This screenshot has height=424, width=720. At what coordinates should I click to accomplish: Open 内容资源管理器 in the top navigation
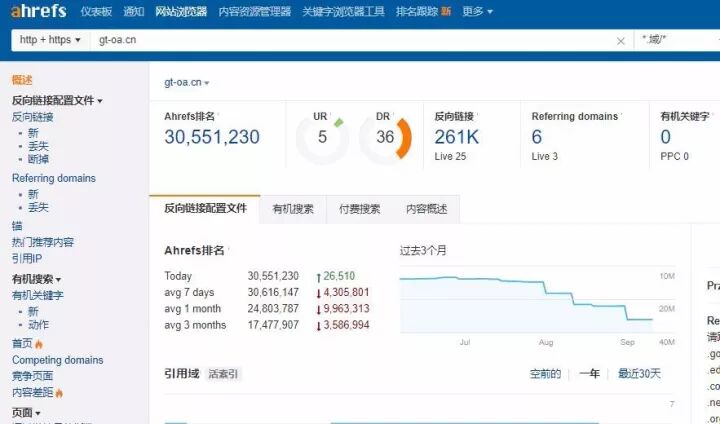tap(254, 11)
